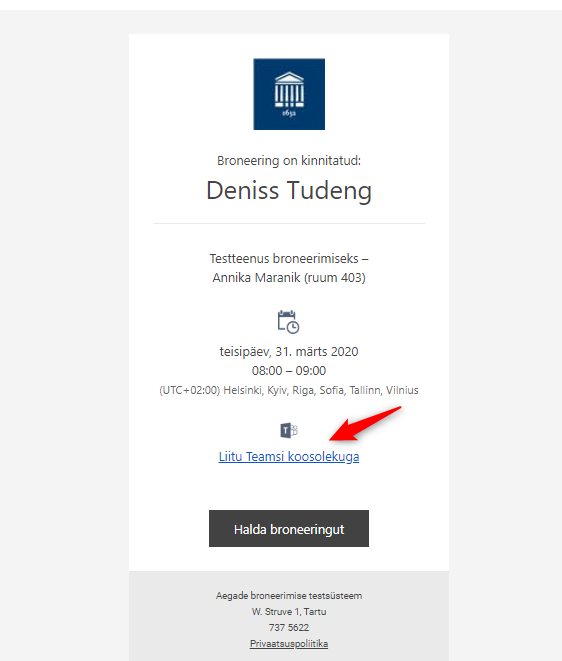This screenshot has height=661, width=562.
Task: Click the date teisipäev, 31. märts 2020
Action: pos(289,352)
